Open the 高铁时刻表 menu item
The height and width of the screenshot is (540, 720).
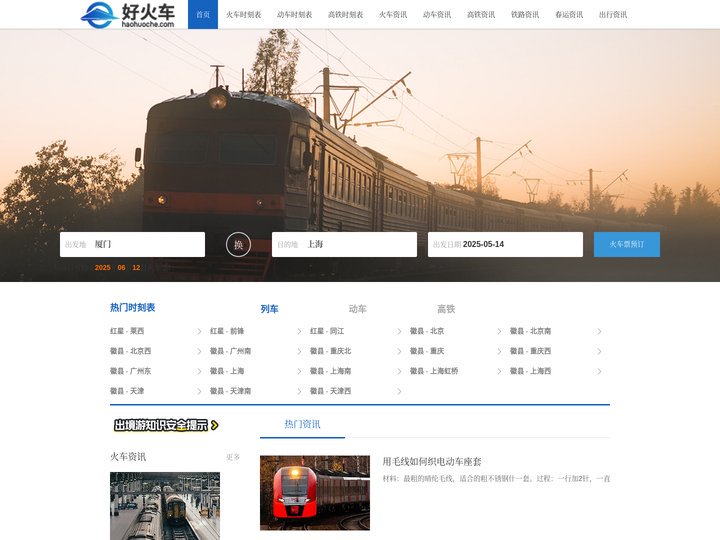(x=345, y=15)
